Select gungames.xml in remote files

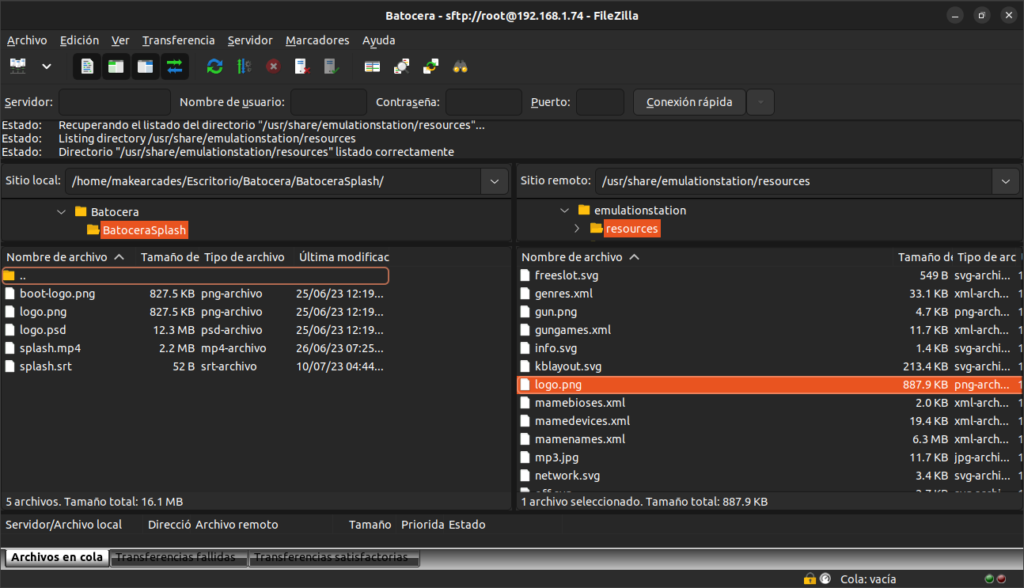click(x=573, y=331)
